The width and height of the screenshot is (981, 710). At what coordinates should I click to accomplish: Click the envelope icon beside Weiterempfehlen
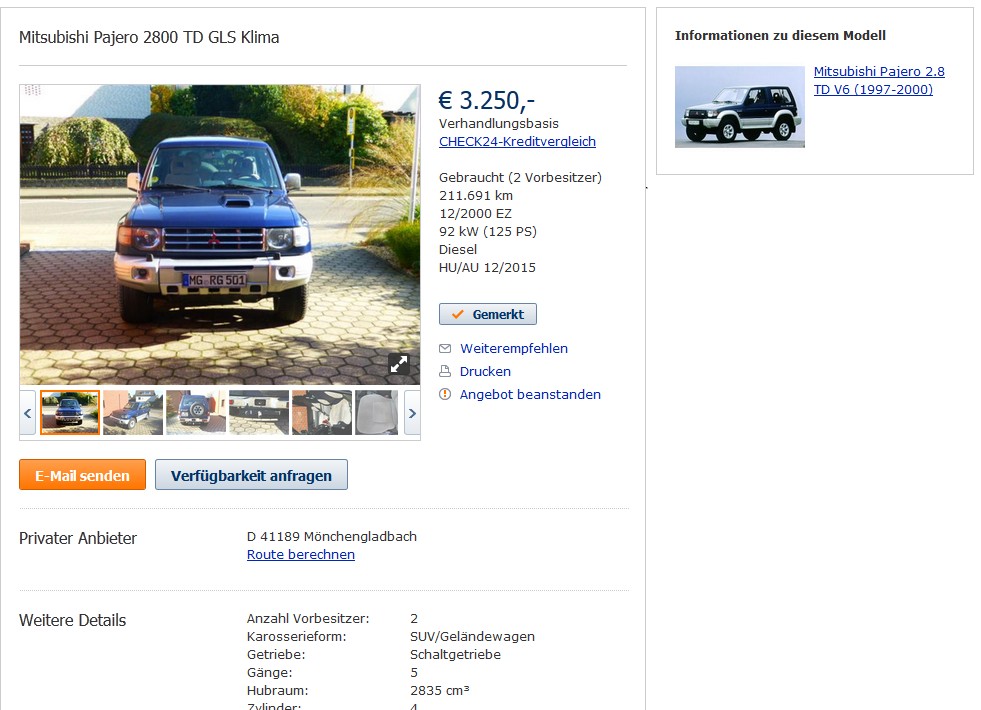tap(445, 348)
